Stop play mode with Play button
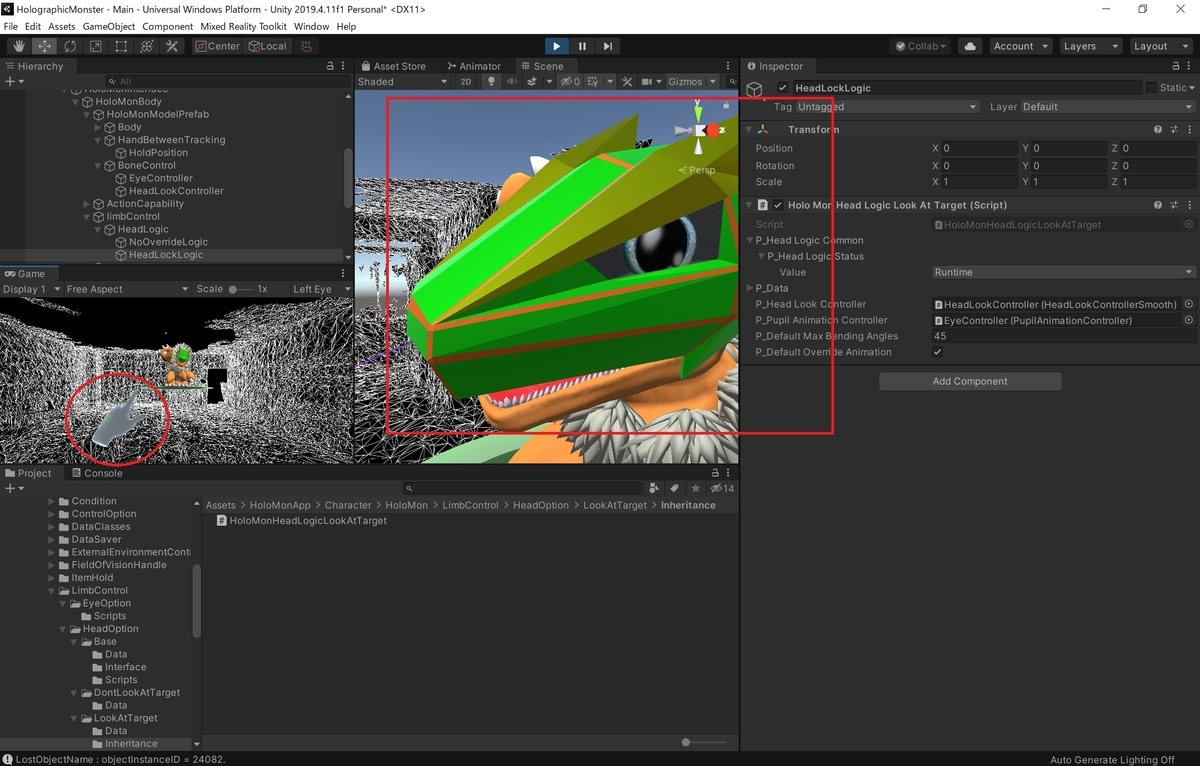The image size is (1200, 766). pos(557,46)
